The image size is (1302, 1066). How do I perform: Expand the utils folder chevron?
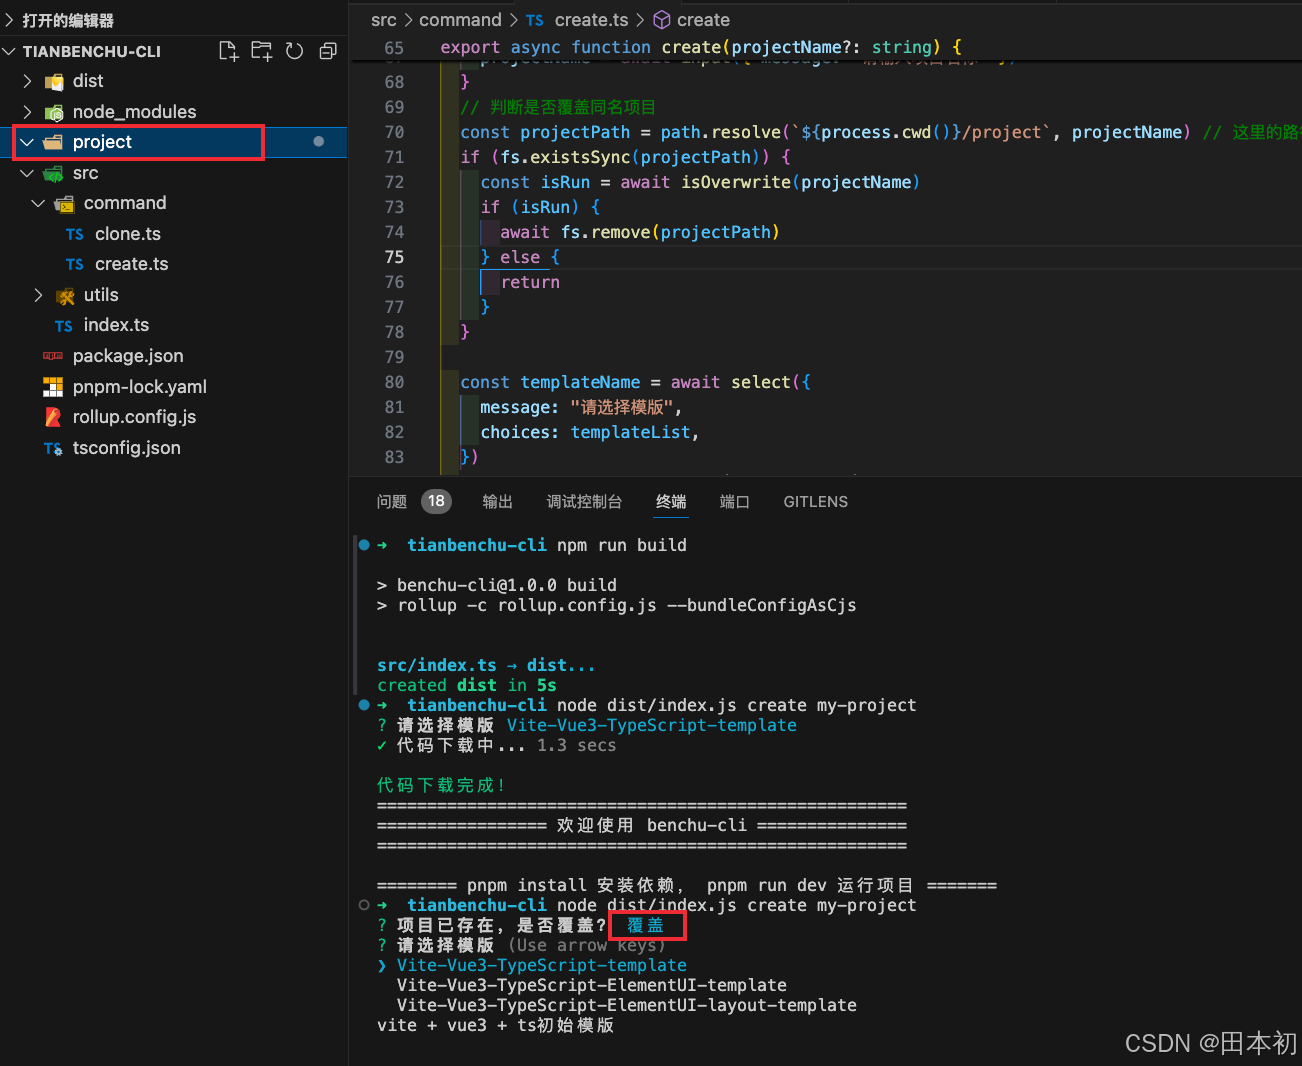click(x=38, y=295)
